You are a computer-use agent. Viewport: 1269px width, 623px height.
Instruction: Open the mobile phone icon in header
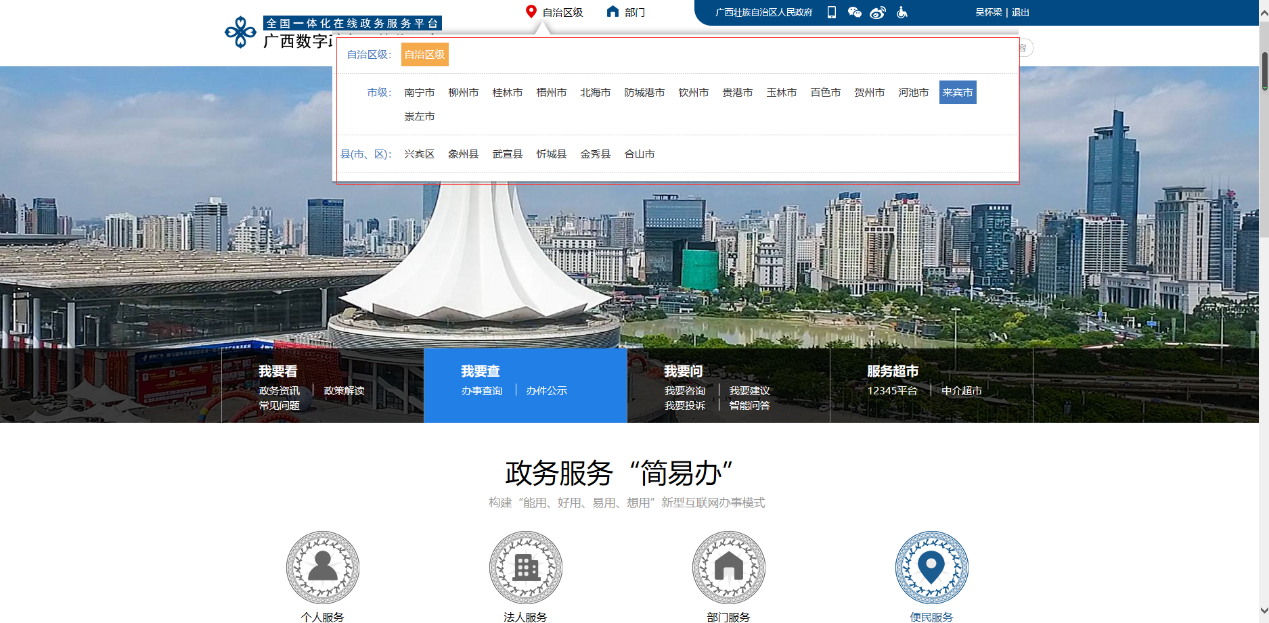pos(831,13)
